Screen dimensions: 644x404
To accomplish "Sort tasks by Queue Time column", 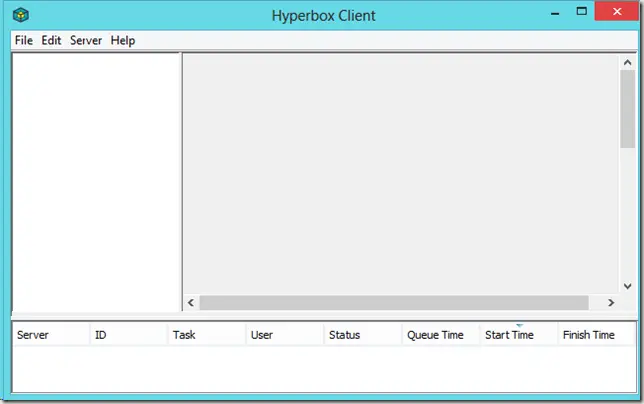I will (x=441, y=335).
